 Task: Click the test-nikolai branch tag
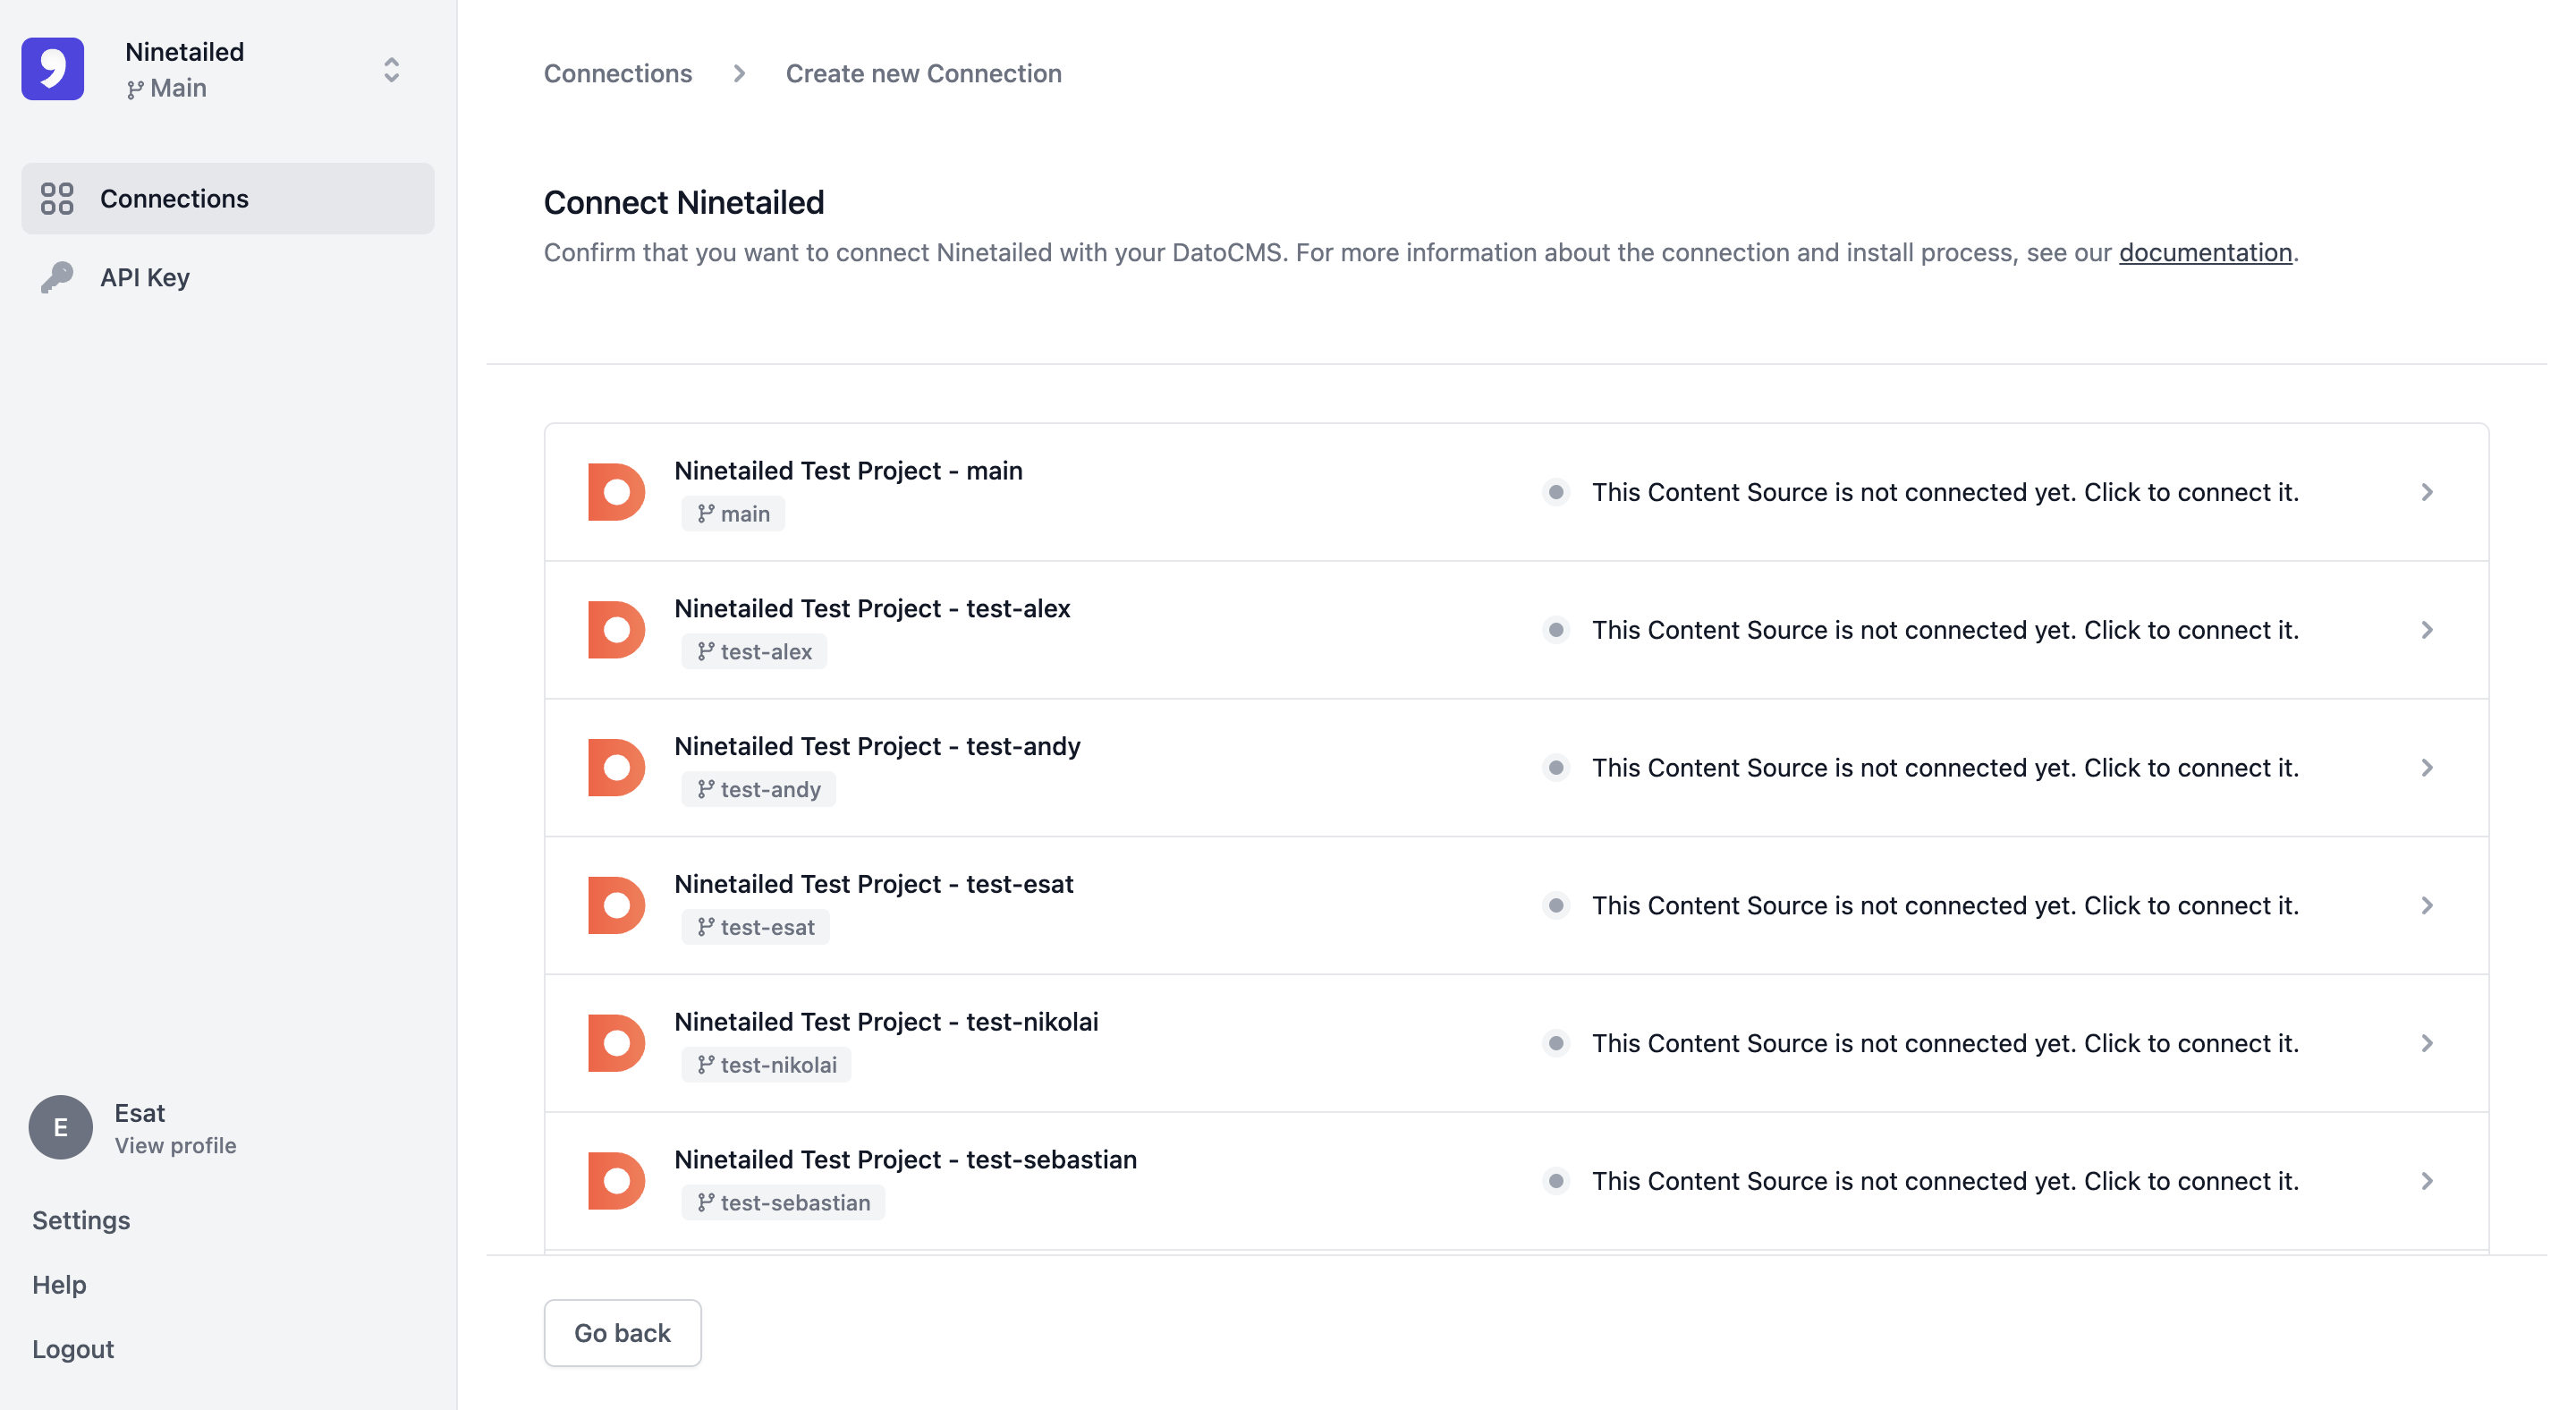point(766,1065)
